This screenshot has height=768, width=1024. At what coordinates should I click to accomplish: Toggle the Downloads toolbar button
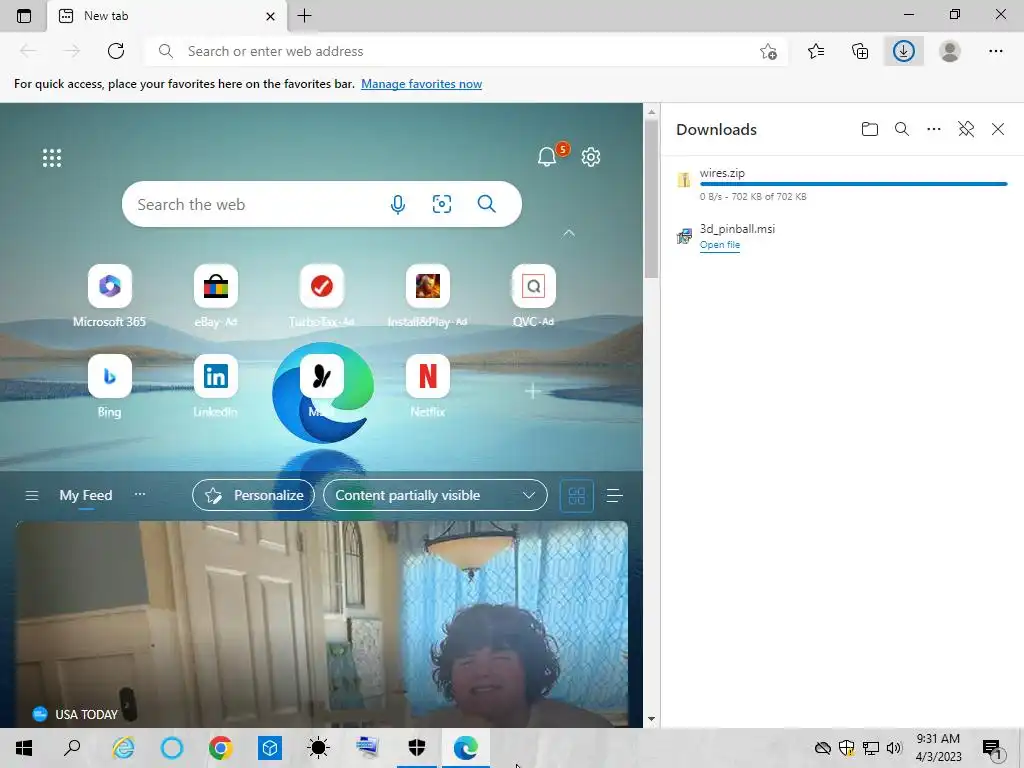(904, 51)
